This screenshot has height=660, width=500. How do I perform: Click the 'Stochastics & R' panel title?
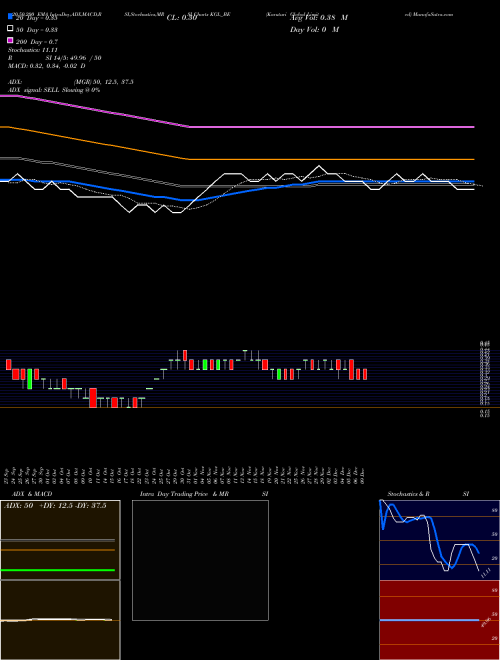click(x=408, y=494)
